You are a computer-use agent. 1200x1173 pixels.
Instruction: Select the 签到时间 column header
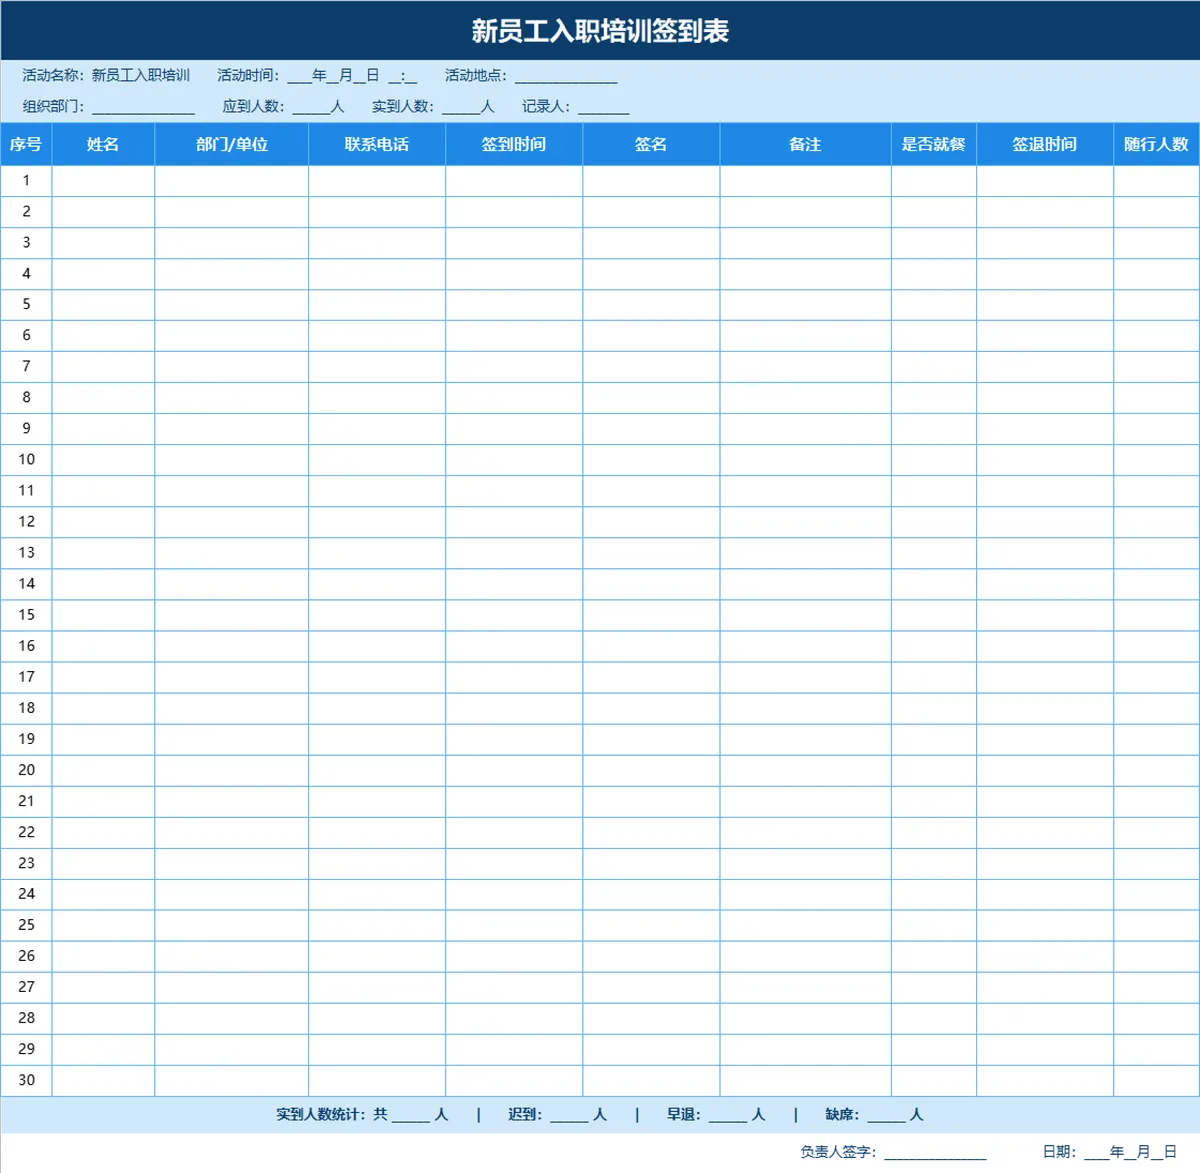pos(514,144)
